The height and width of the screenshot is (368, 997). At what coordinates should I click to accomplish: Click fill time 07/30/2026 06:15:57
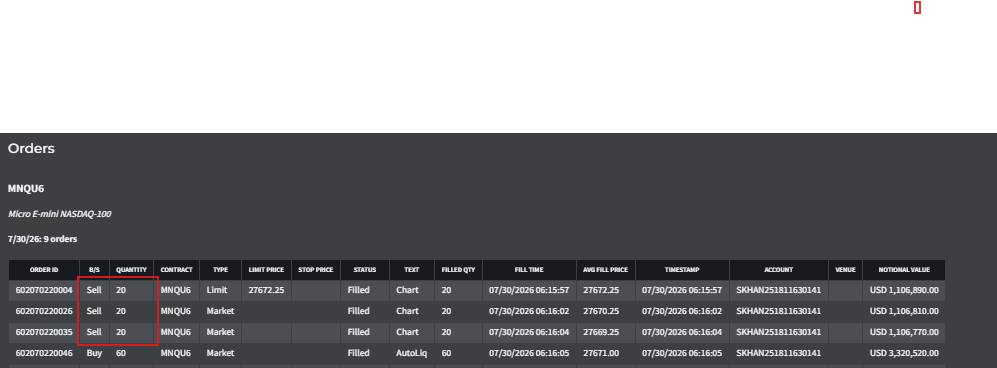point(529,290)
